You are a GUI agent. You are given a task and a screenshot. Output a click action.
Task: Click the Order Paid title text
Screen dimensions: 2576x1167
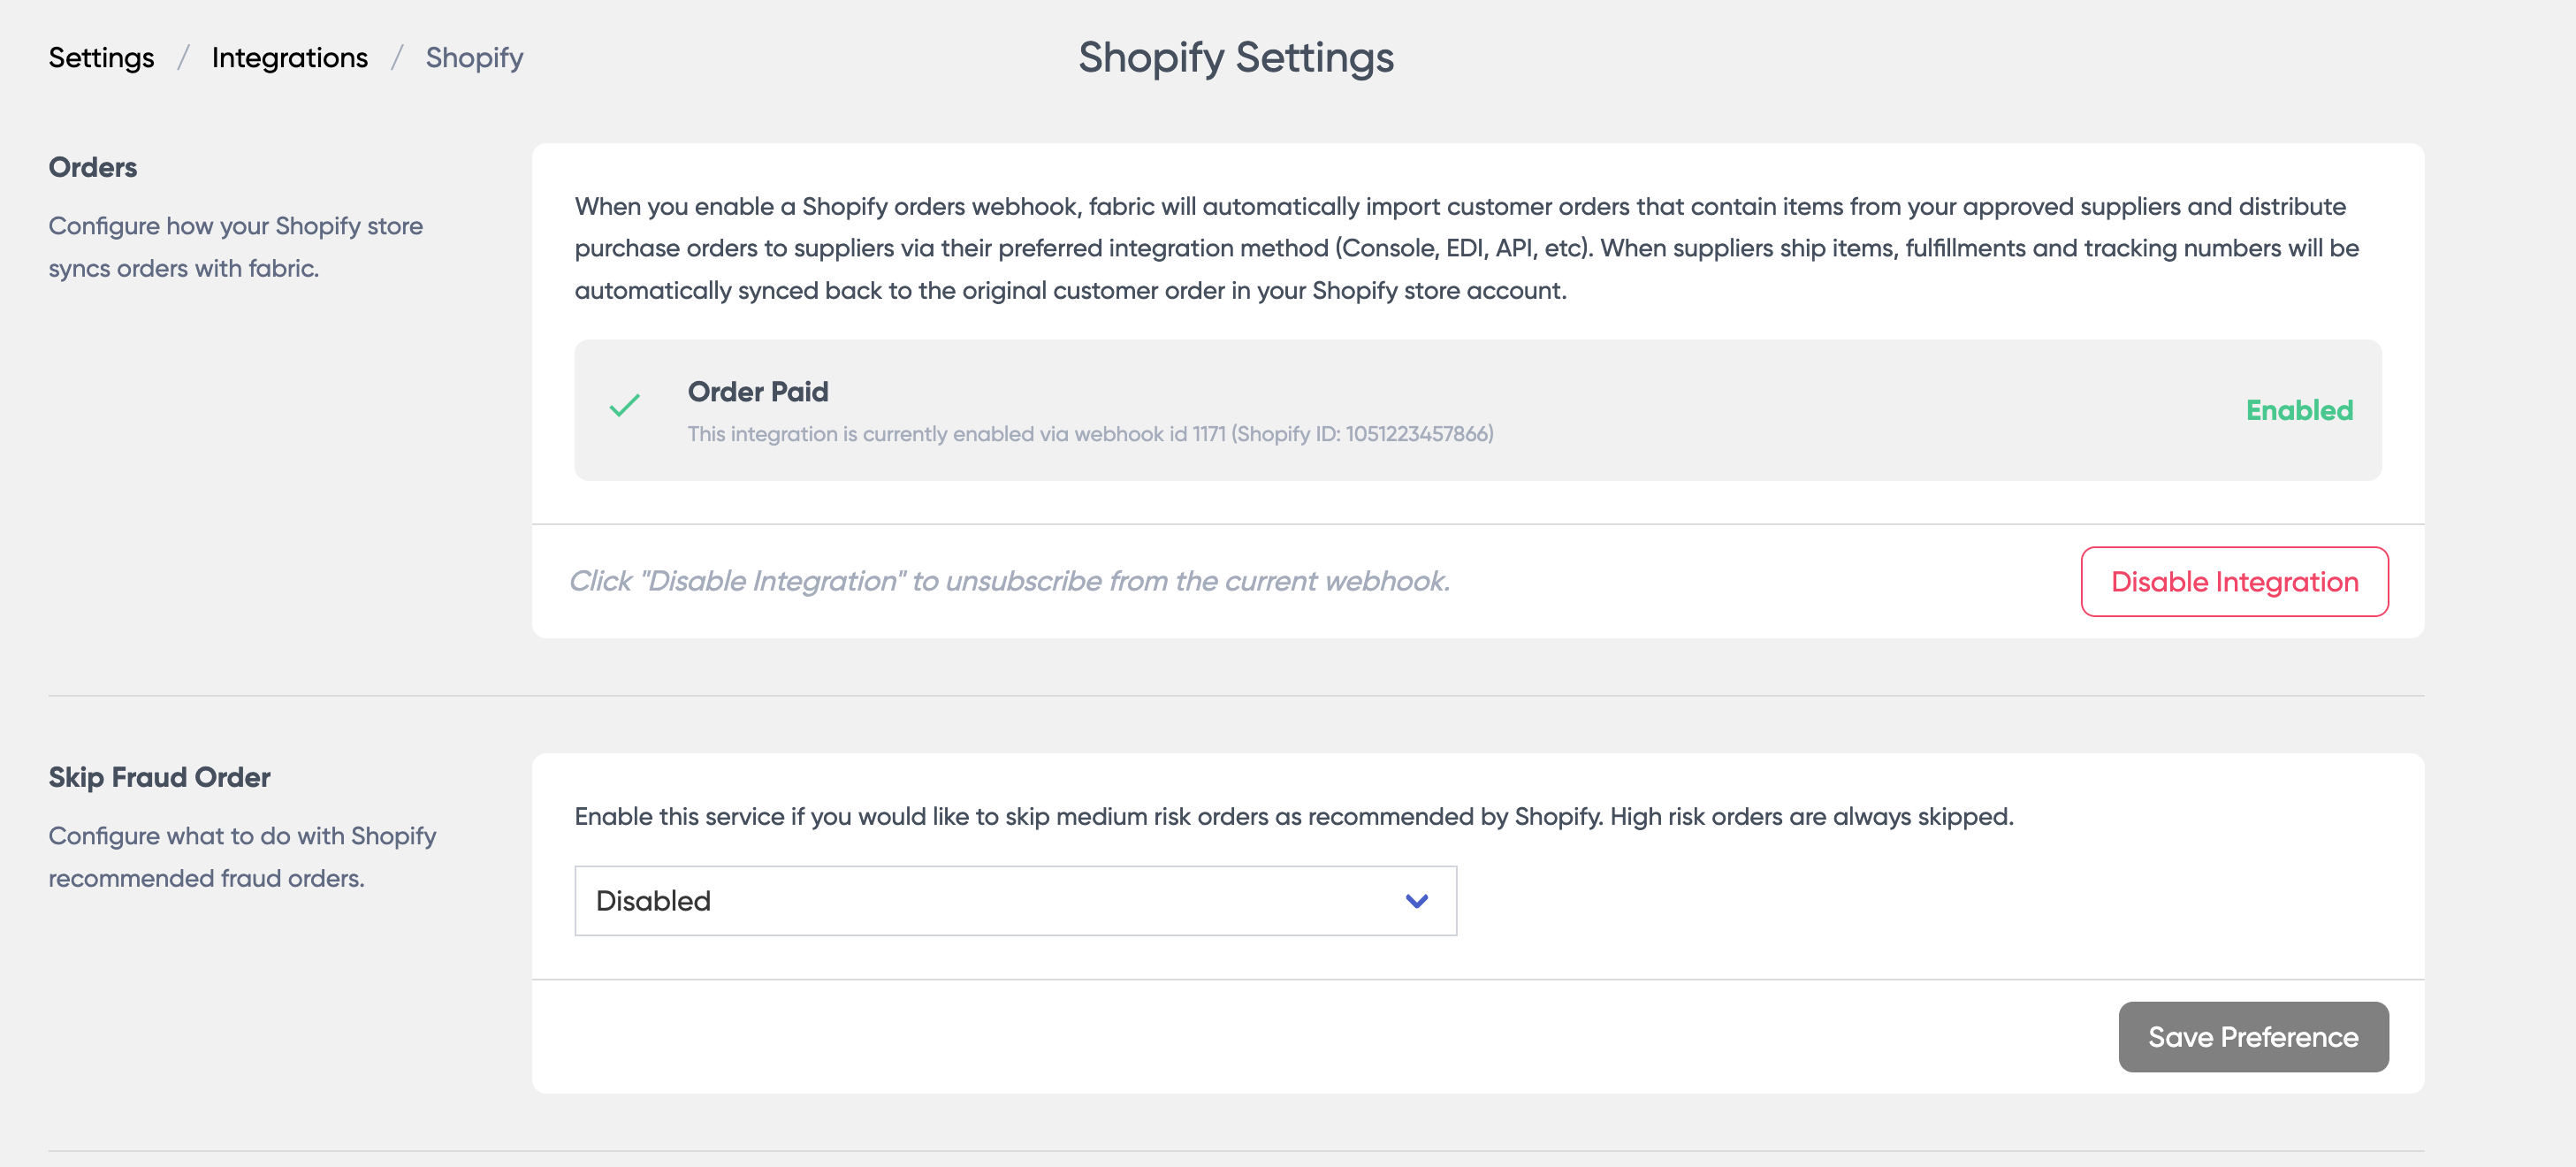click(x=757, y=392)
